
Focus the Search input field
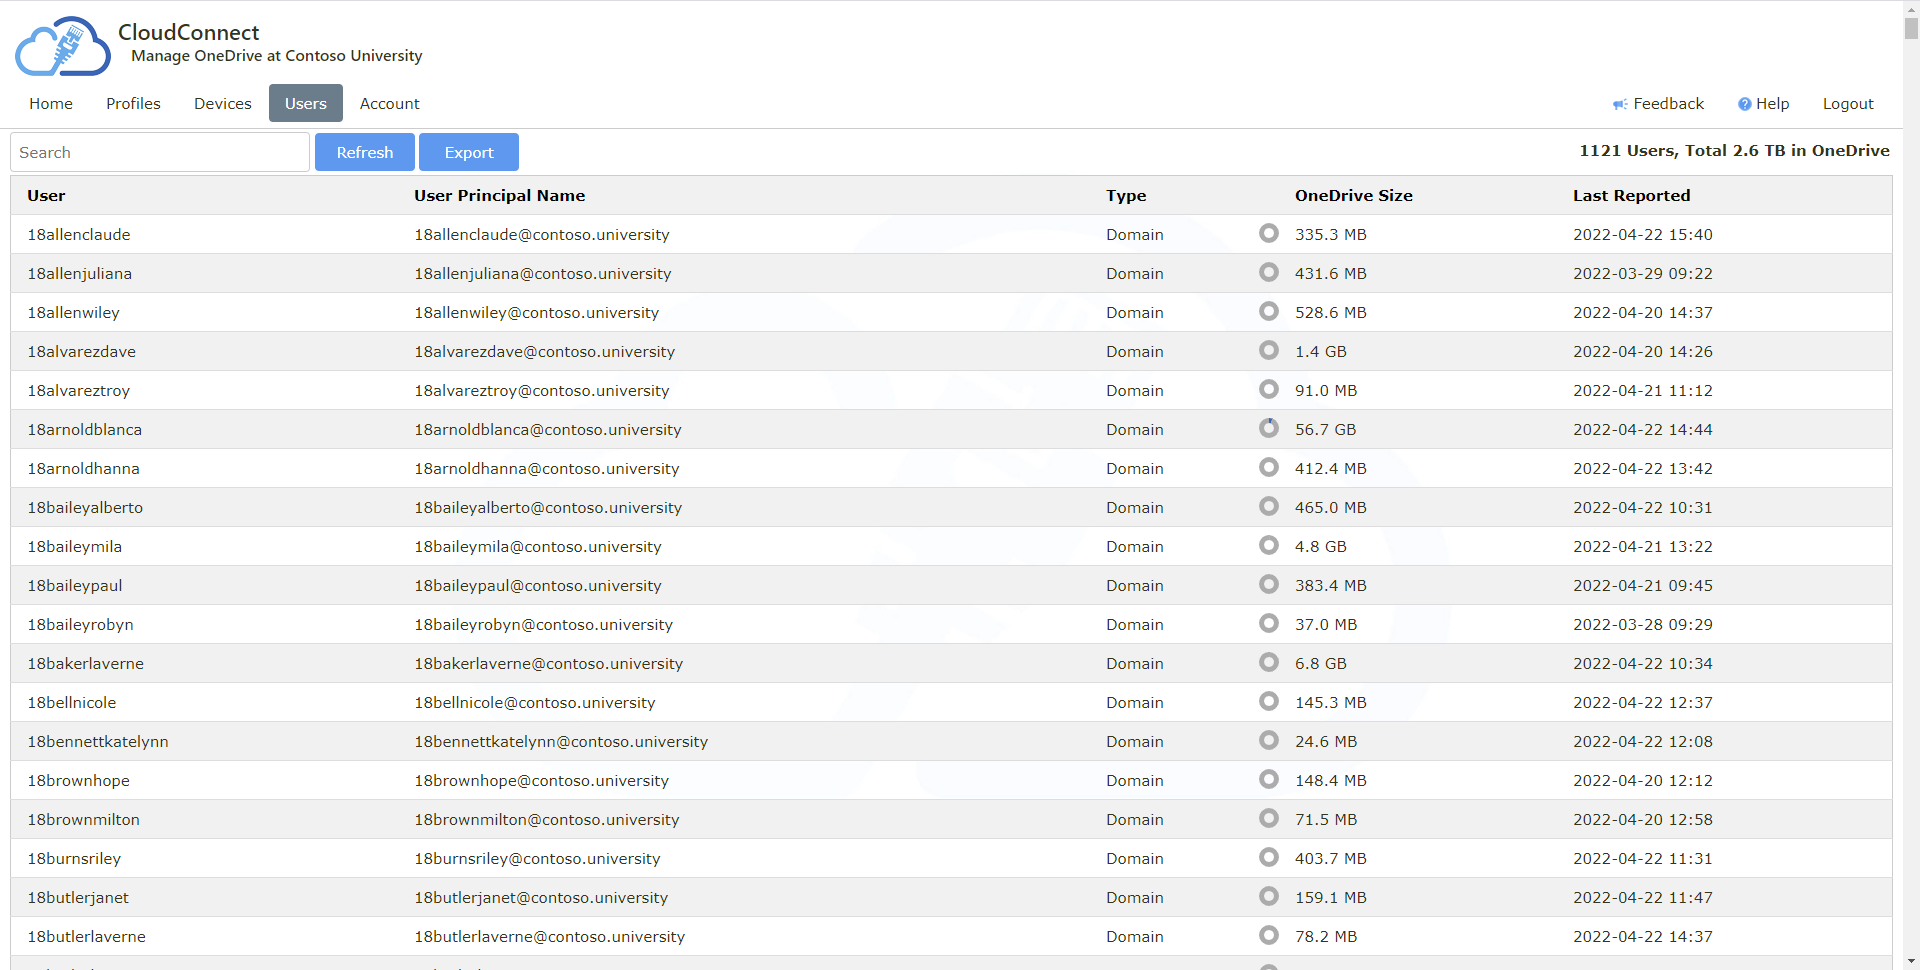tap(160, 152)
